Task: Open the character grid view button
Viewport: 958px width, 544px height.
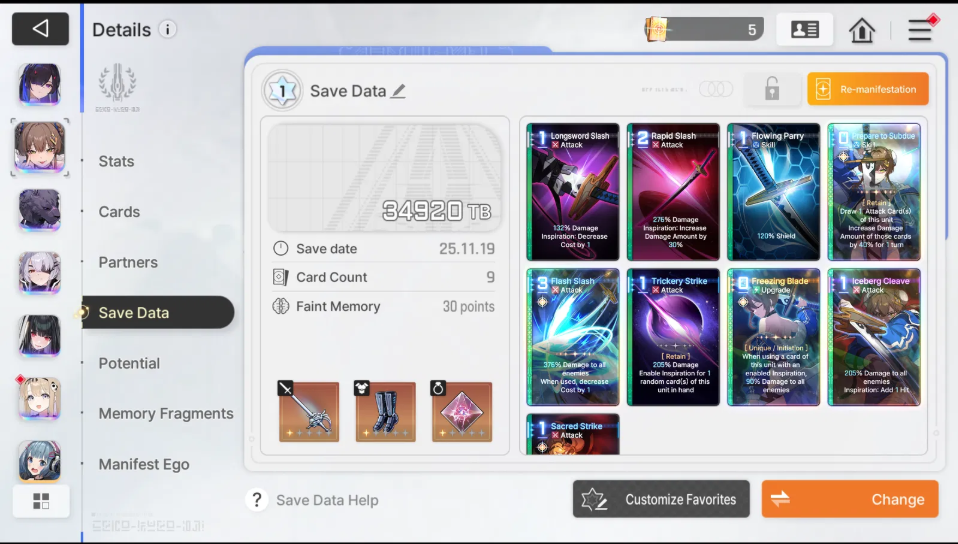Action: pos(41,501)
